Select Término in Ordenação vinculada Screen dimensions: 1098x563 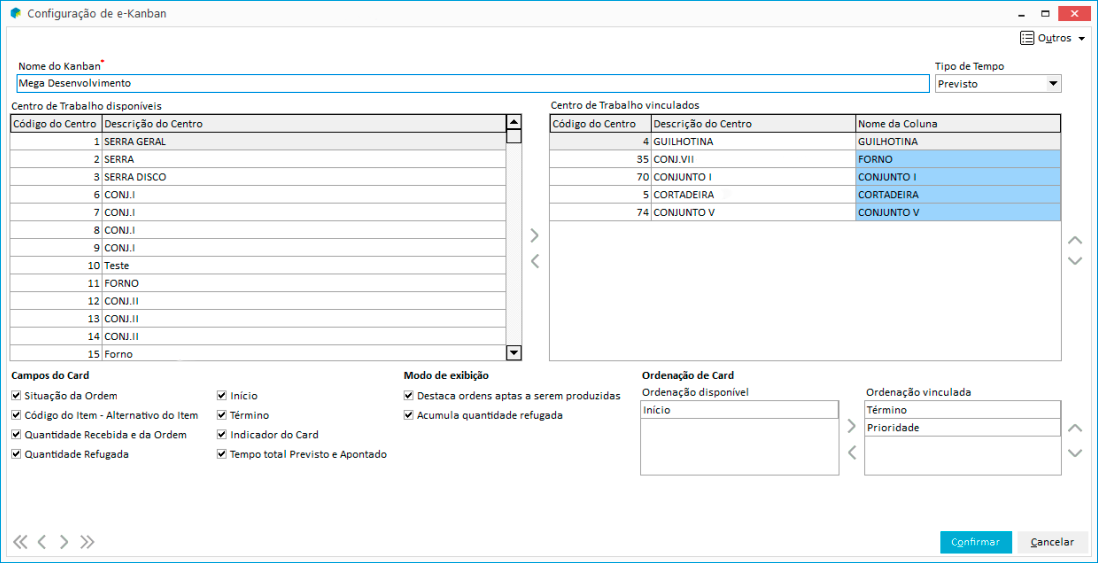(963, 410)
